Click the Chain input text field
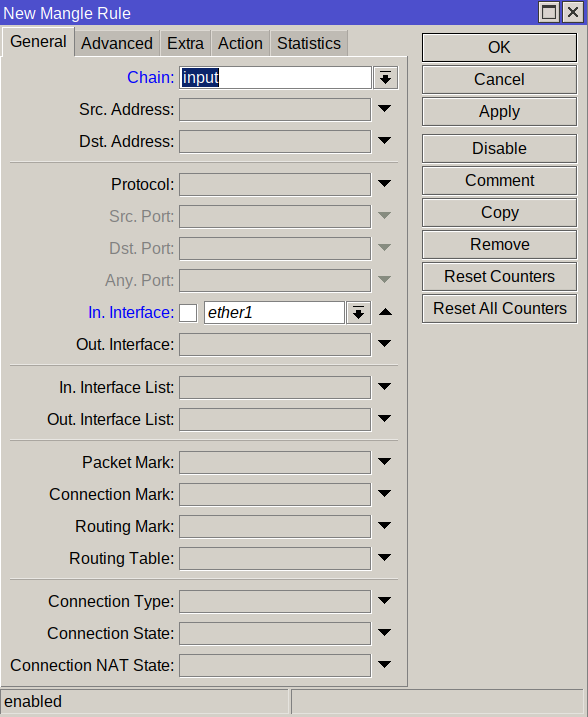Image resolution: width=588 pixels, height=717 pixels. (275, 78)
